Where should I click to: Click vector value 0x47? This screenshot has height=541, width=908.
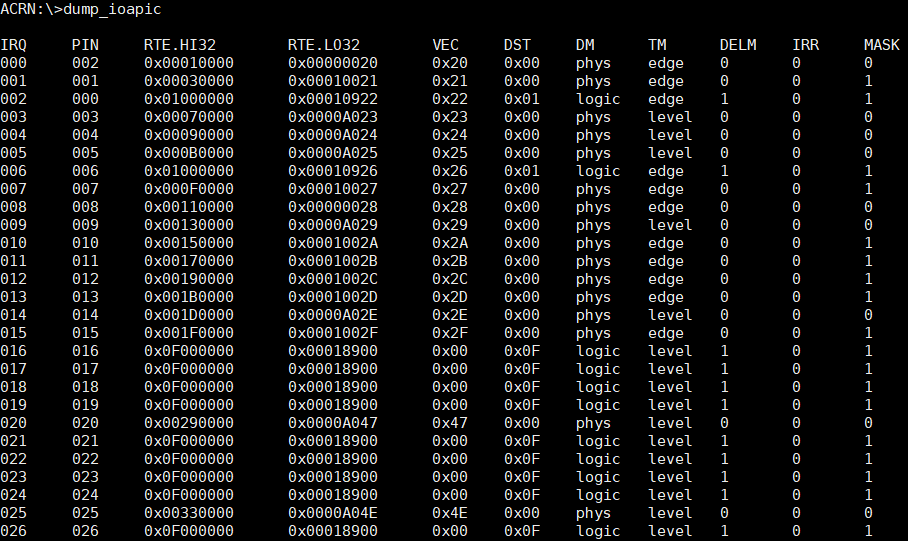(450, 423)
